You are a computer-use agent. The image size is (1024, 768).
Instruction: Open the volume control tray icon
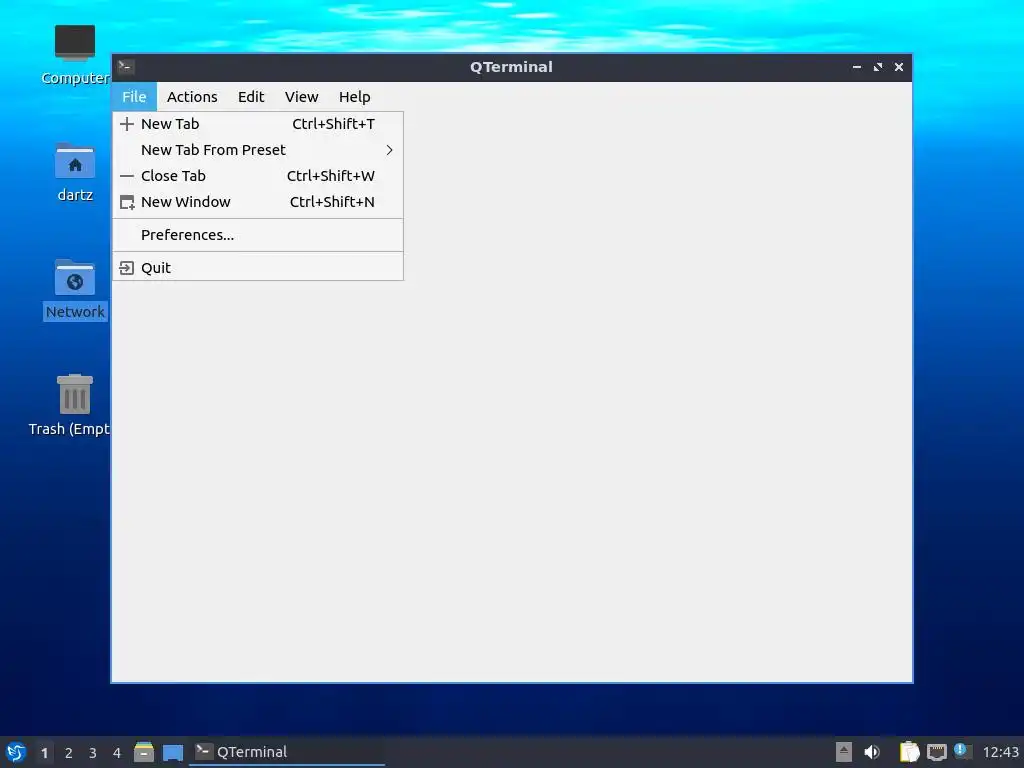tap(872, 752)
